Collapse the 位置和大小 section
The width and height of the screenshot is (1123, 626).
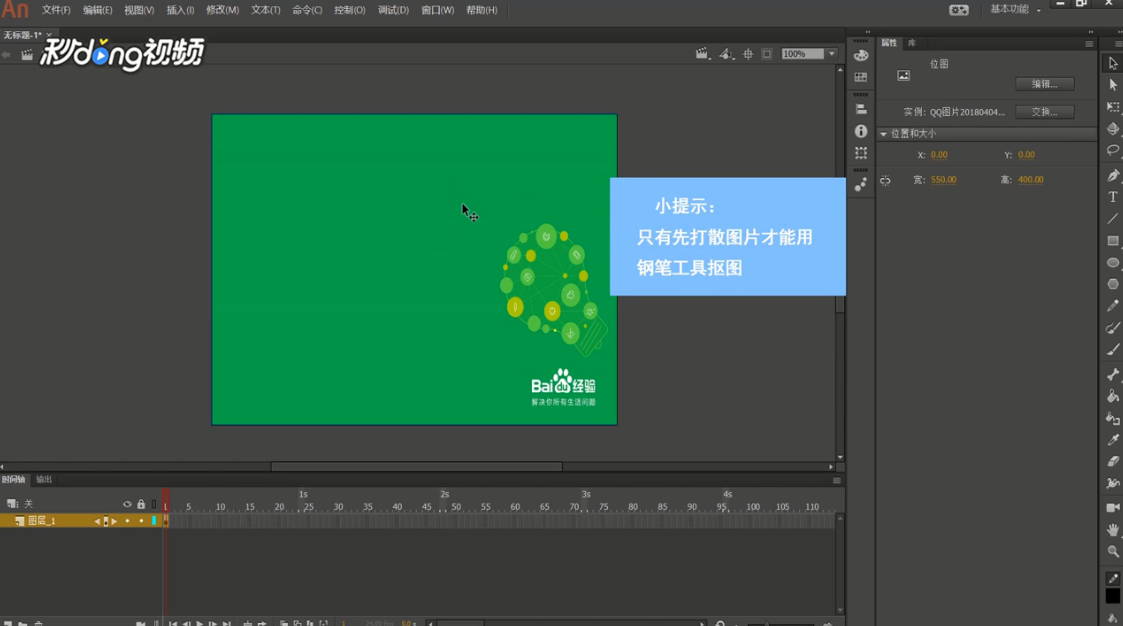pos(884,134)
